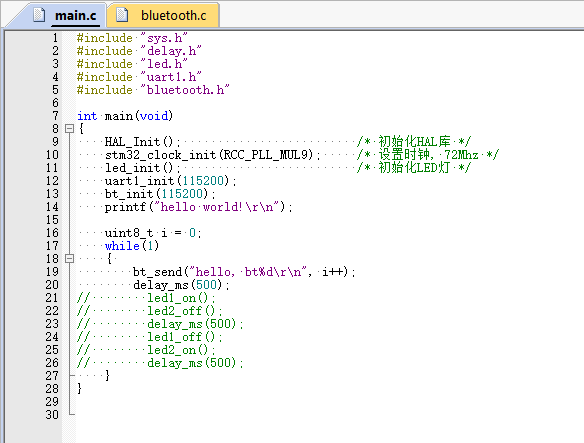Collapse the while loop fold marker
This screenshot has width=584, height=443.
click(69, 258)
